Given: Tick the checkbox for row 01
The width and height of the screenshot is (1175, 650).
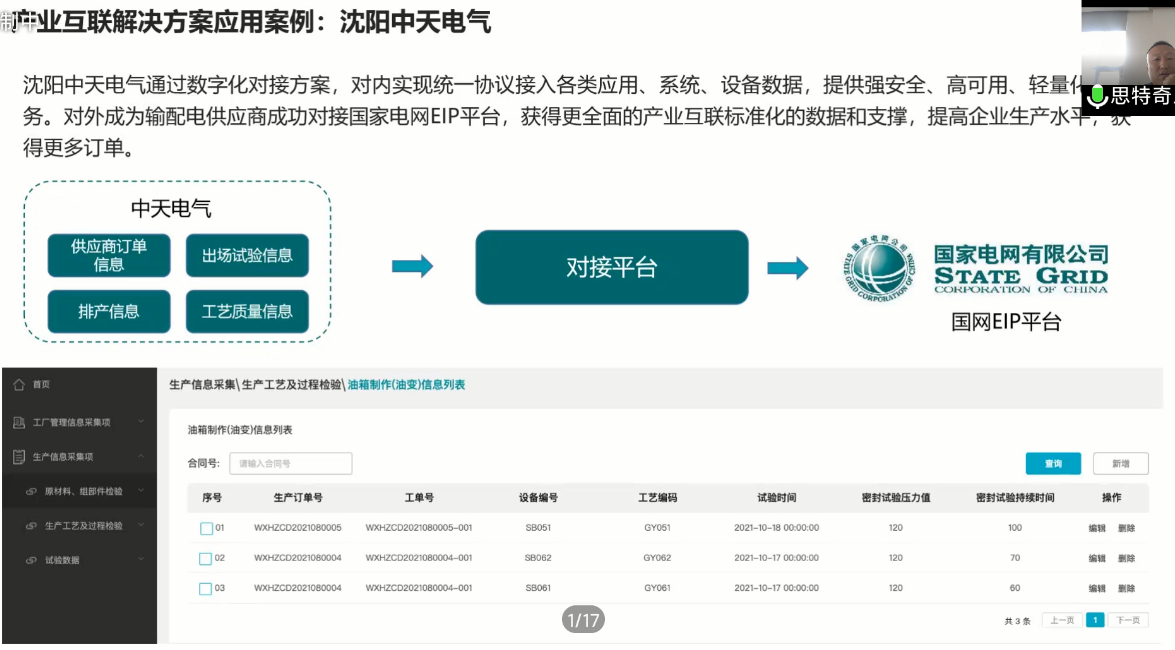Looking at the screenshot, I should click(x=206, y=529).
